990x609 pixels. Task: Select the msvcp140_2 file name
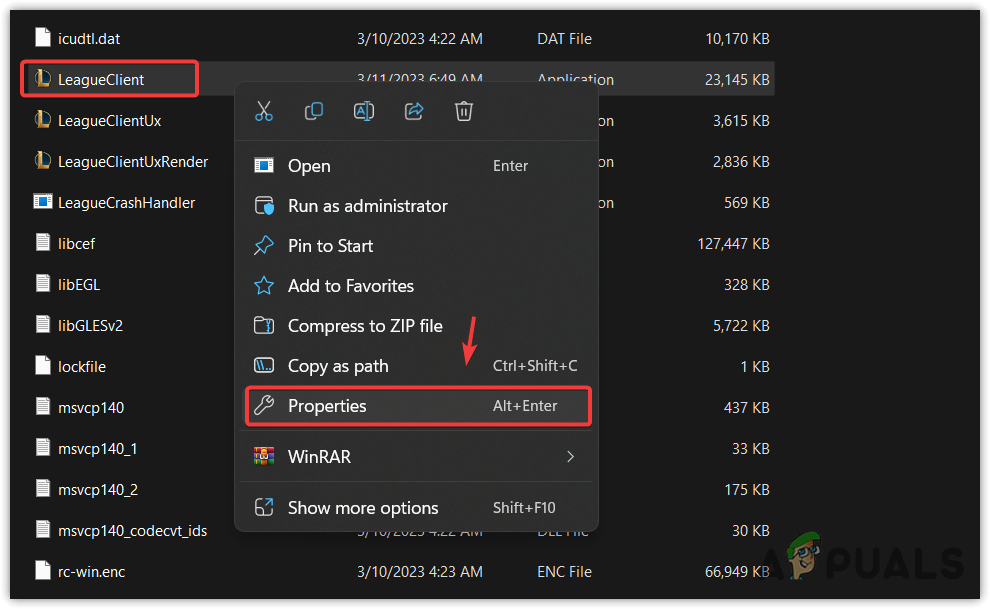tap(98, 490)
